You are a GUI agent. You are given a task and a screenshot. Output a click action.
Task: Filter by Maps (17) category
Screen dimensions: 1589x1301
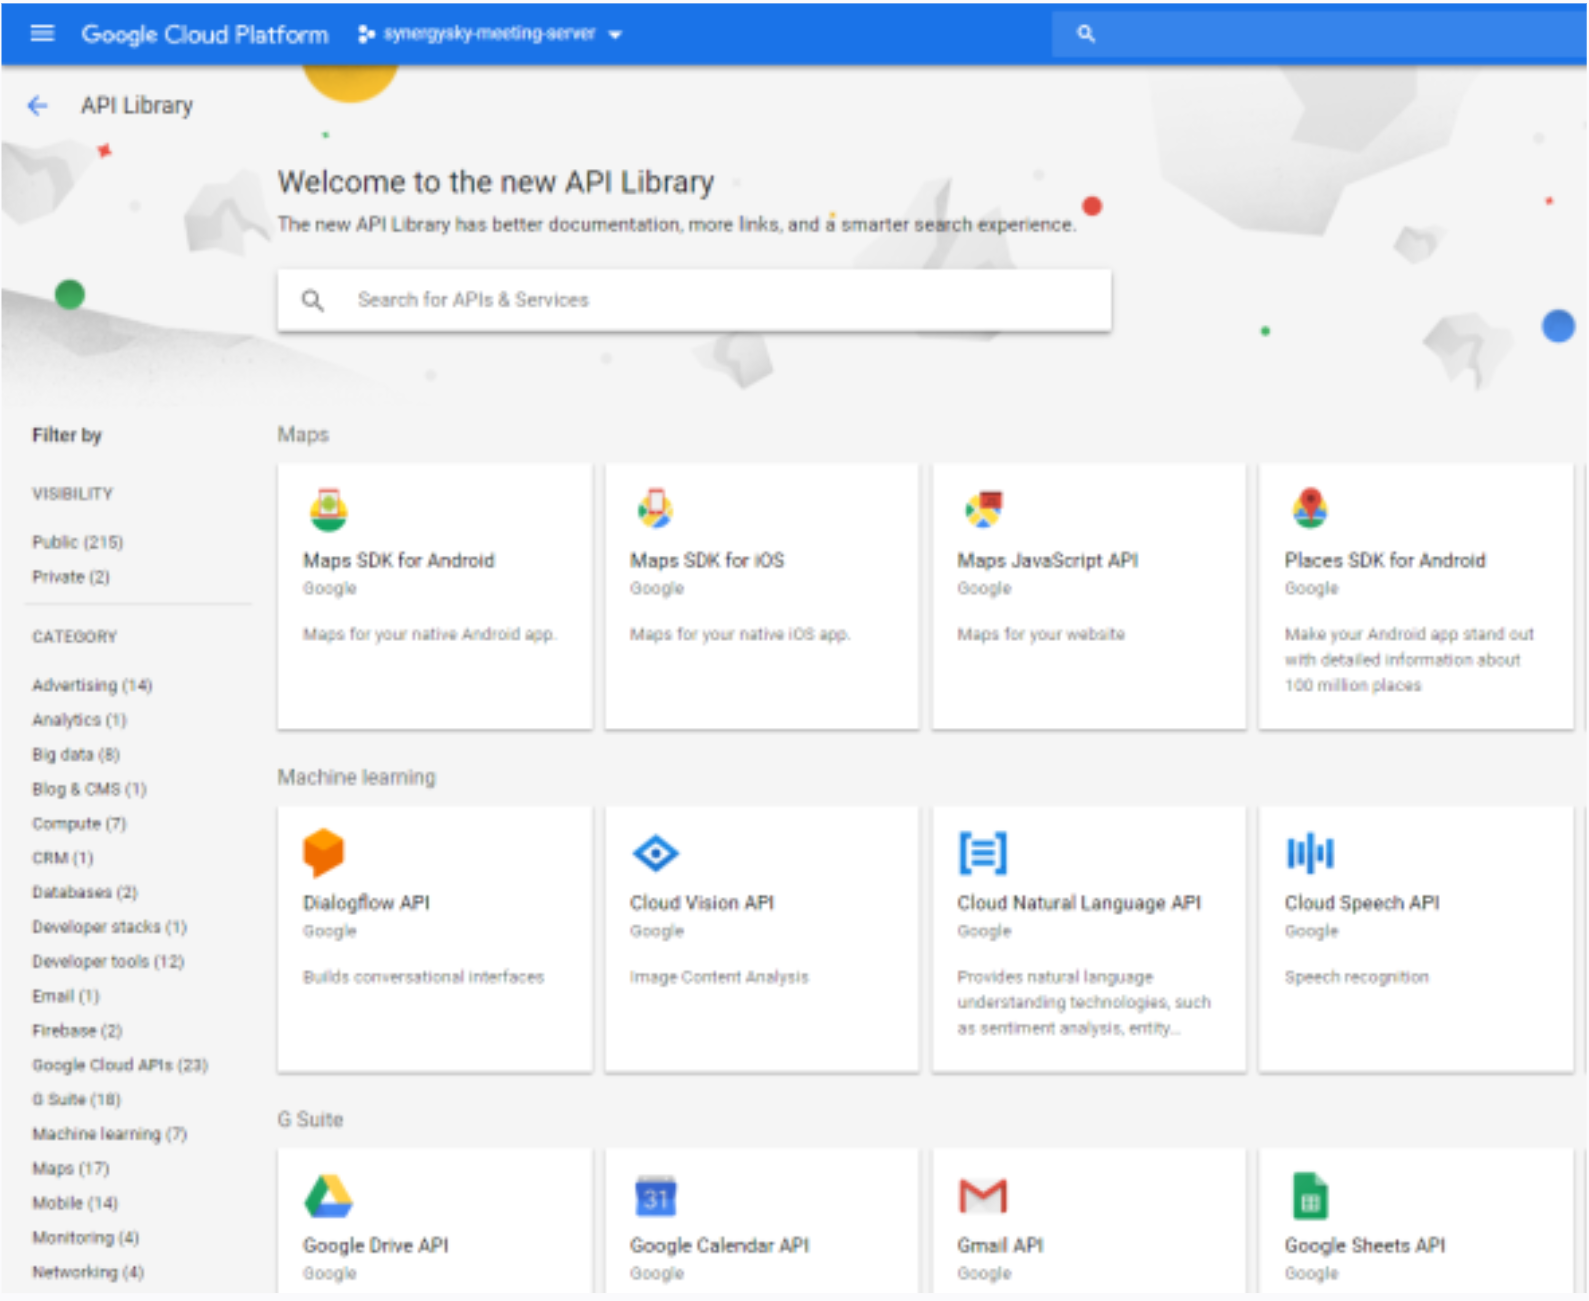(x=70, y=1169)
